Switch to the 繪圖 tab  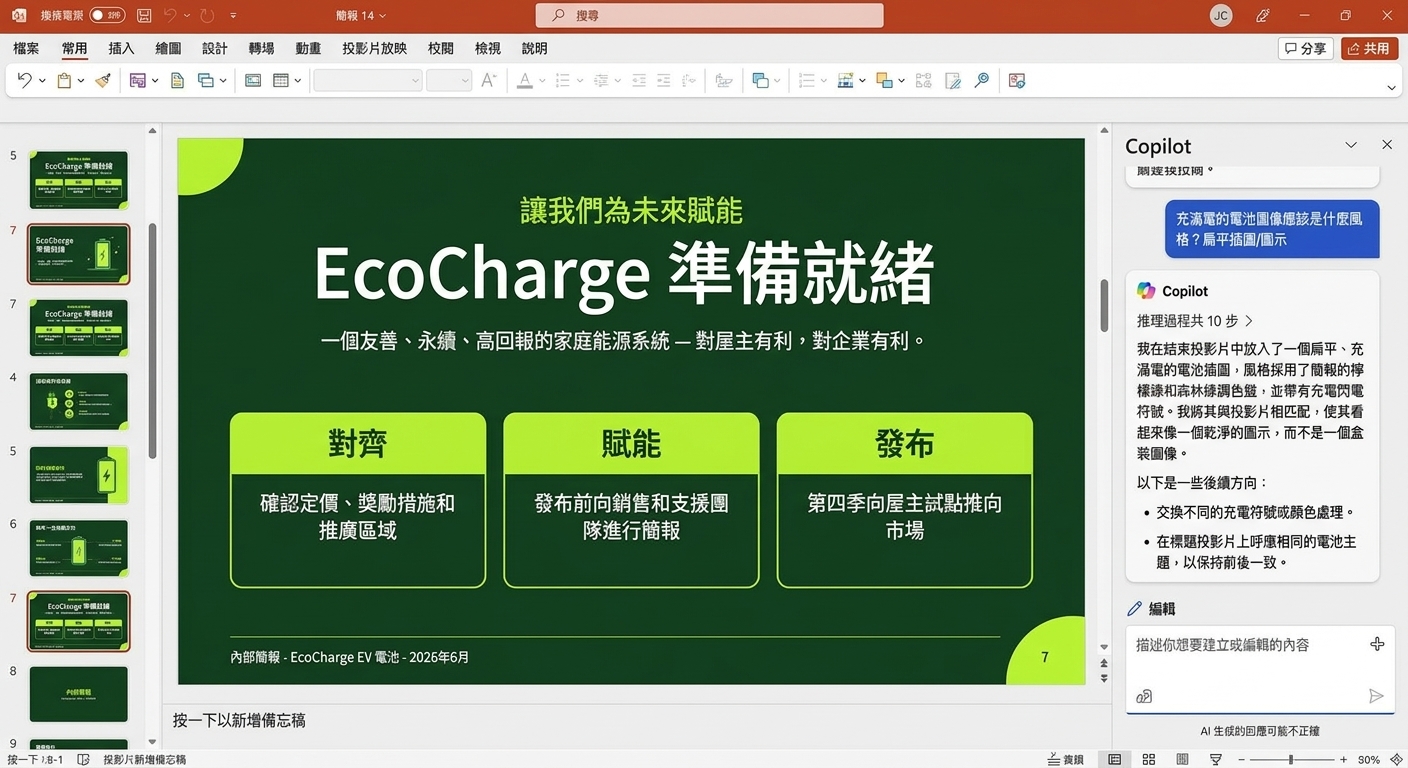tap(168, 48)
